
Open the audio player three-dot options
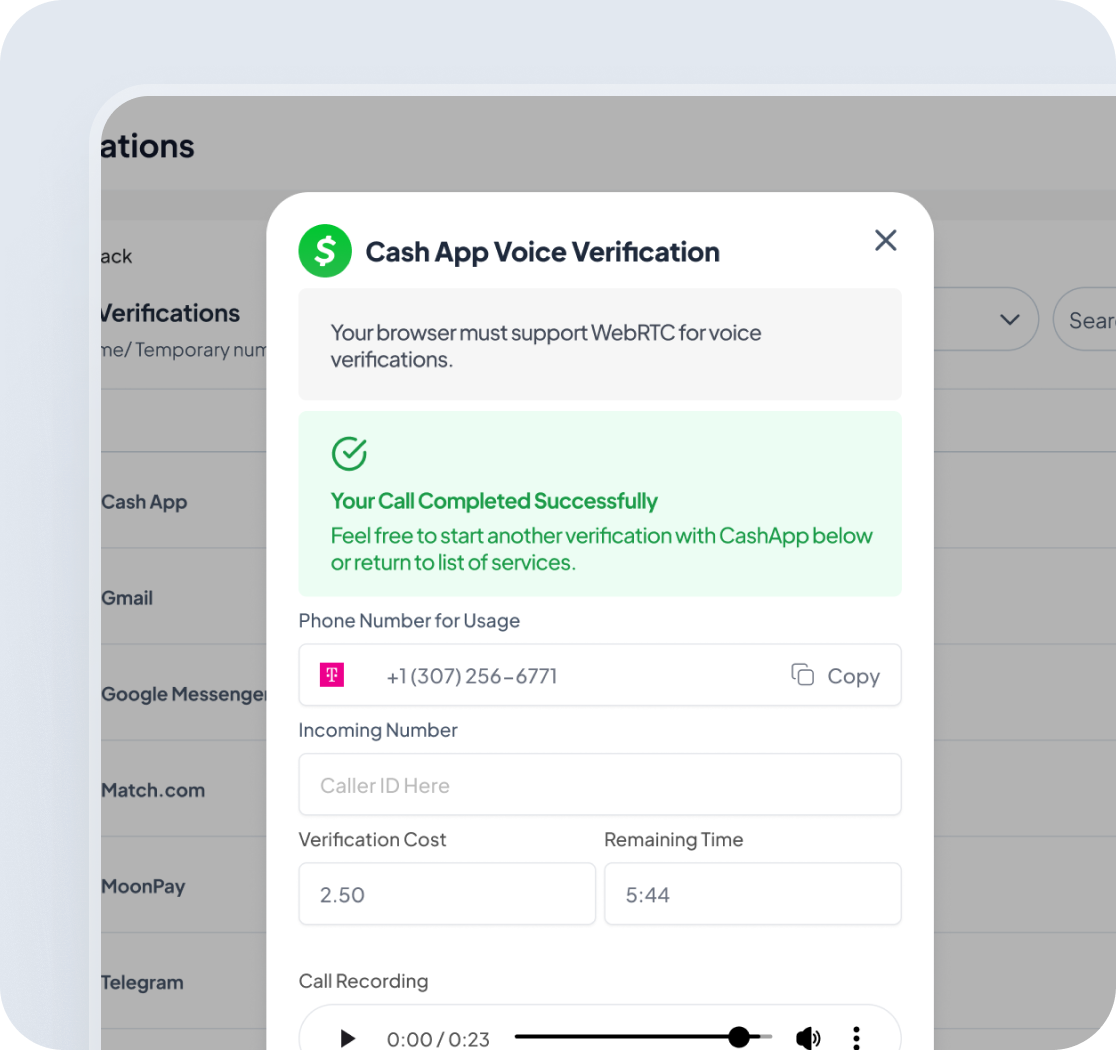click(x=856, y=1039)
